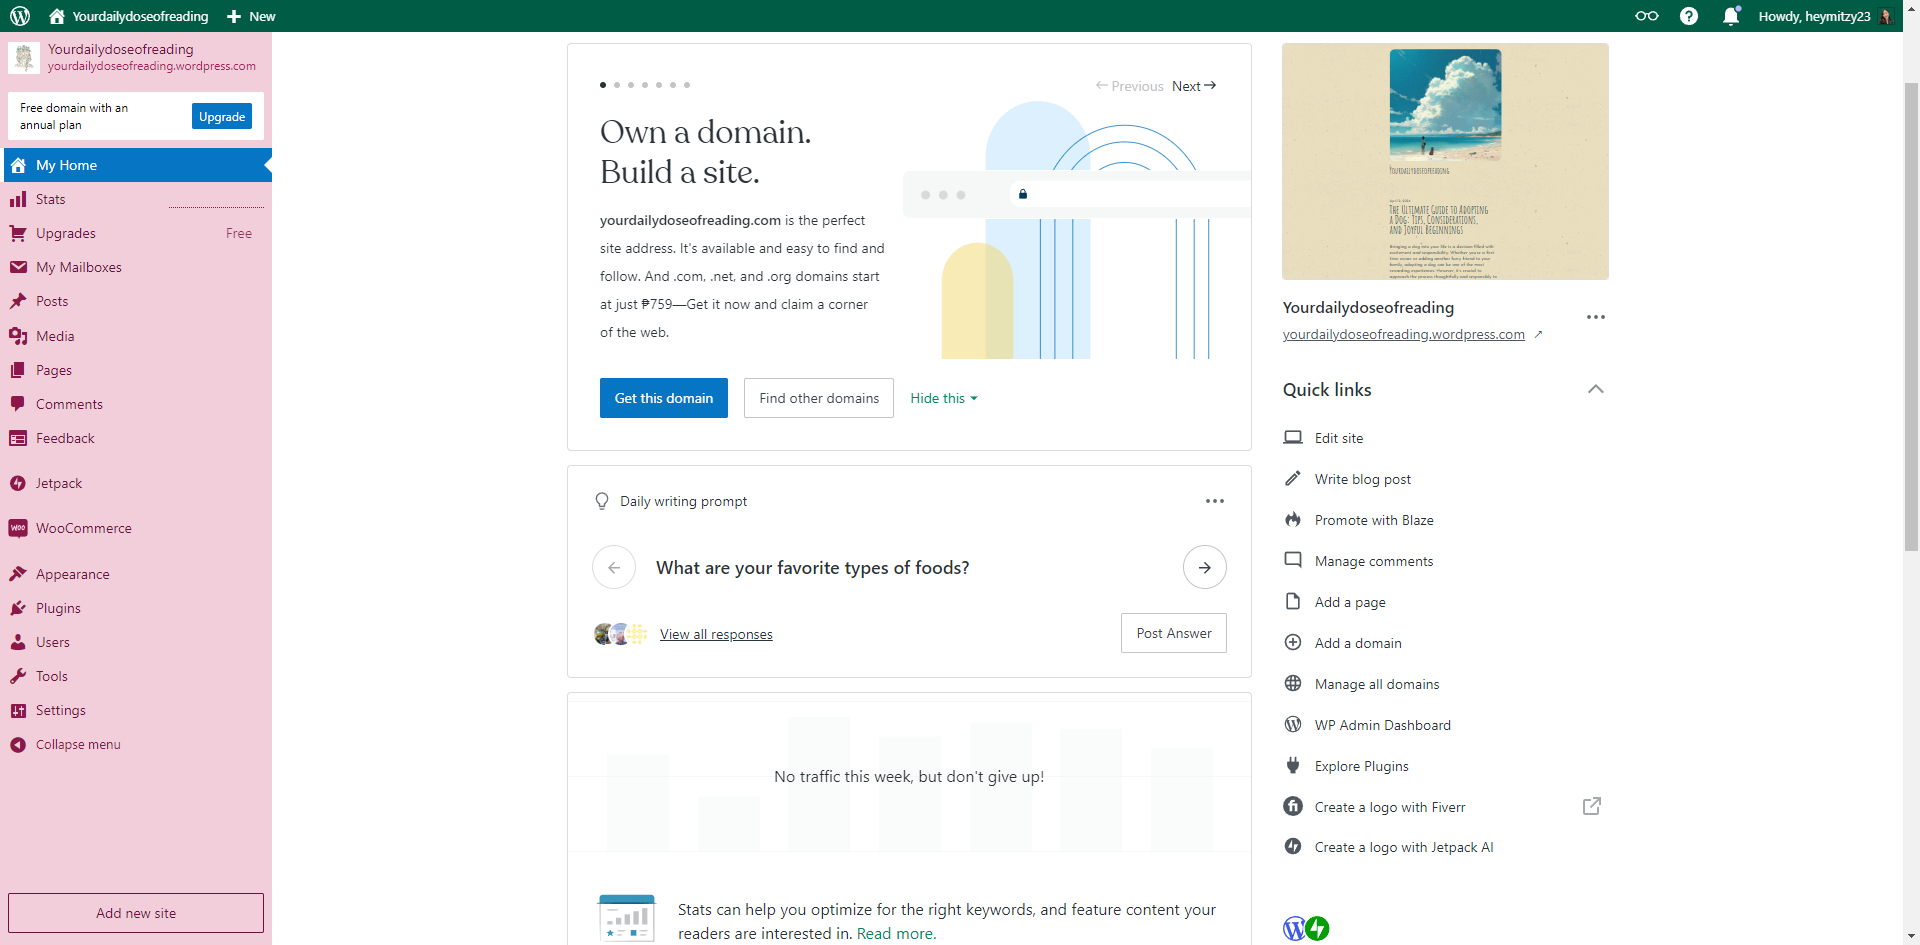Select the second carousel dot indicator
The height and width of the screenshot is (945, 1920).
click(x=617, y=85)
